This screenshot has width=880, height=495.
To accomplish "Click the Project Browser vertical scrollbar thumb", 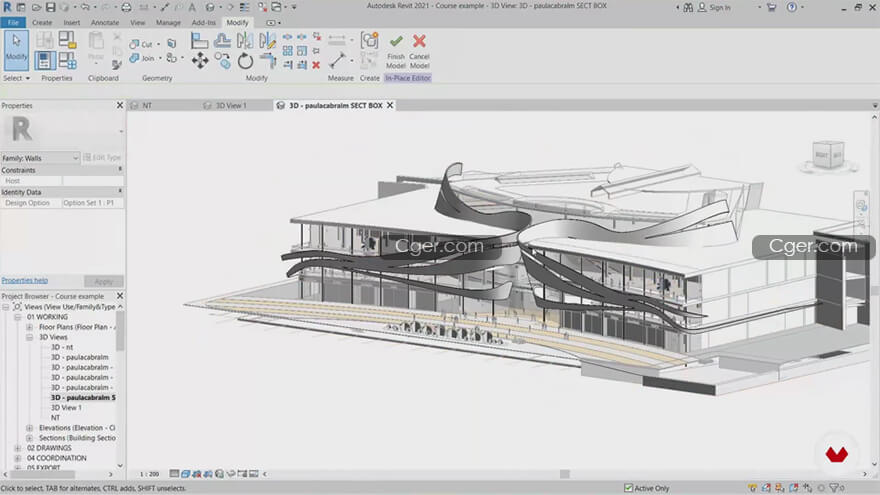I will coord(120,331).
